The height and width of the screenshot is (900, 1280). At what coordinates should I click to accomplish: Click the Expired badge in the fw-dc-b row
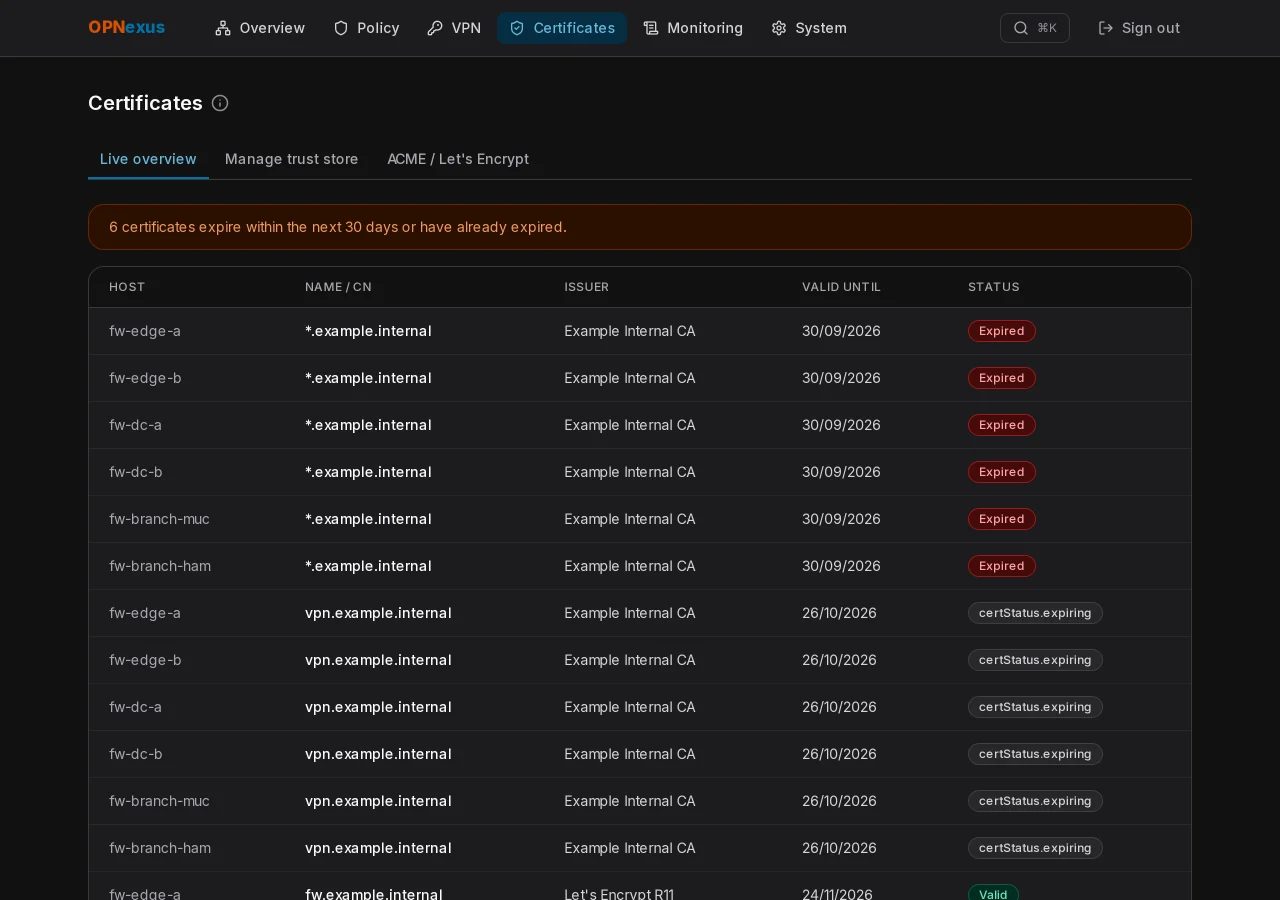tap(1002, 472)
